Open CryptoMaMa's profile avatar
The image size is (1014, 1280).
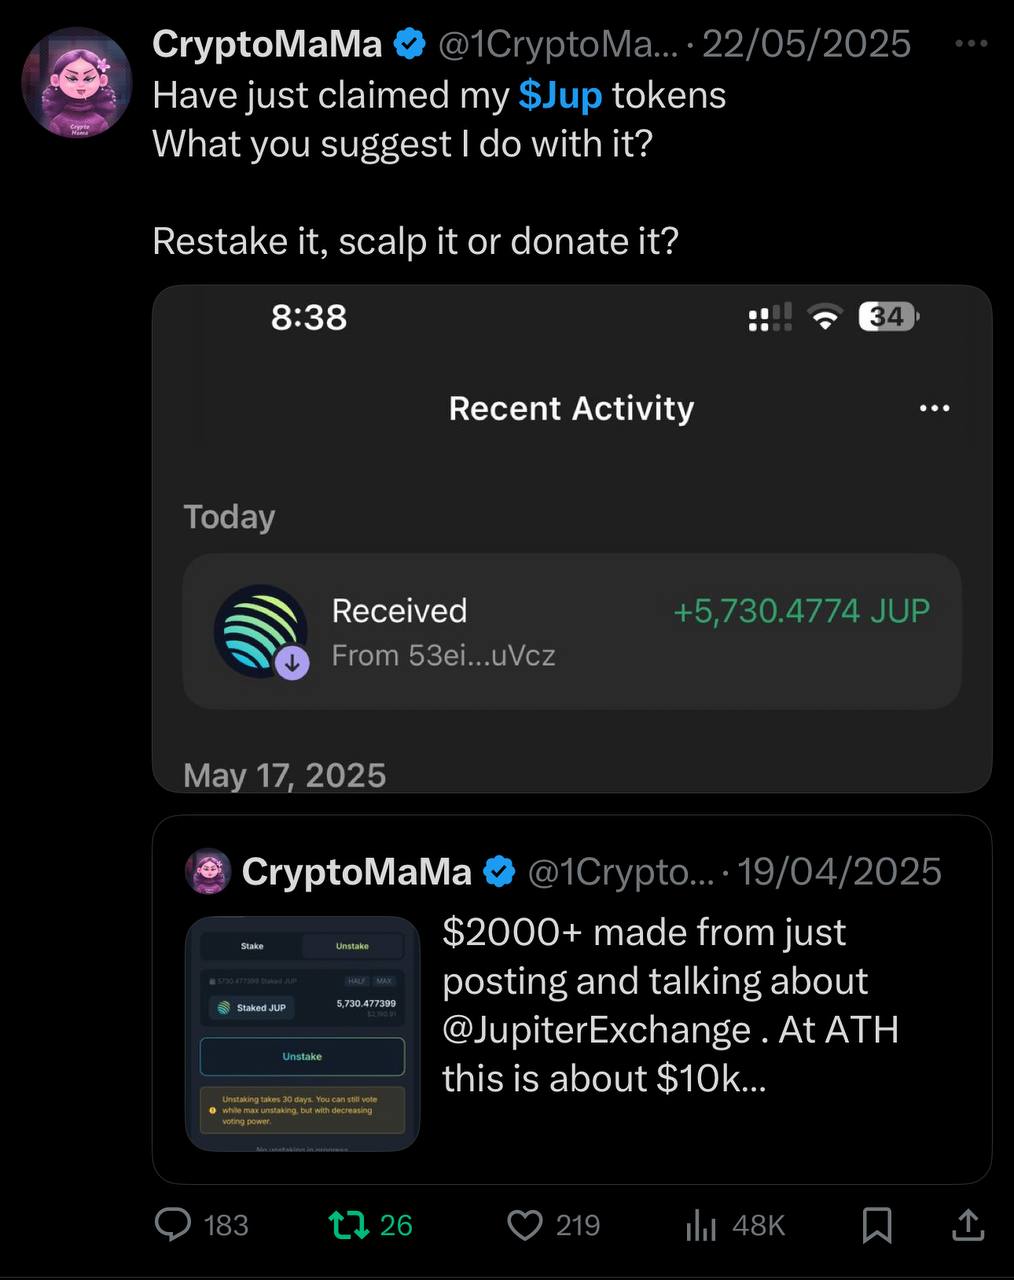point(77,83)
